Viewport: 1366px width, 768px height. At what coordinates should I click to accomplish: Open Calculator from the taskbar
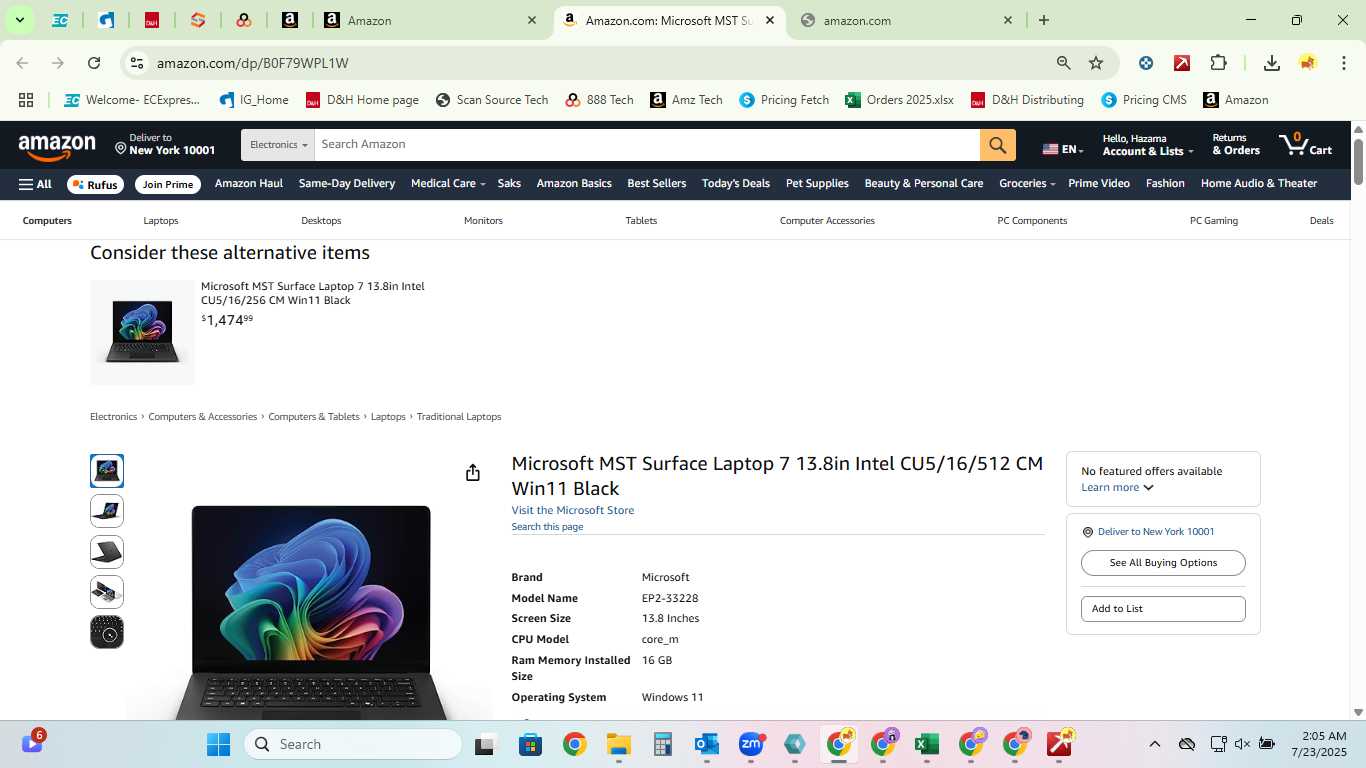(662, 744)
